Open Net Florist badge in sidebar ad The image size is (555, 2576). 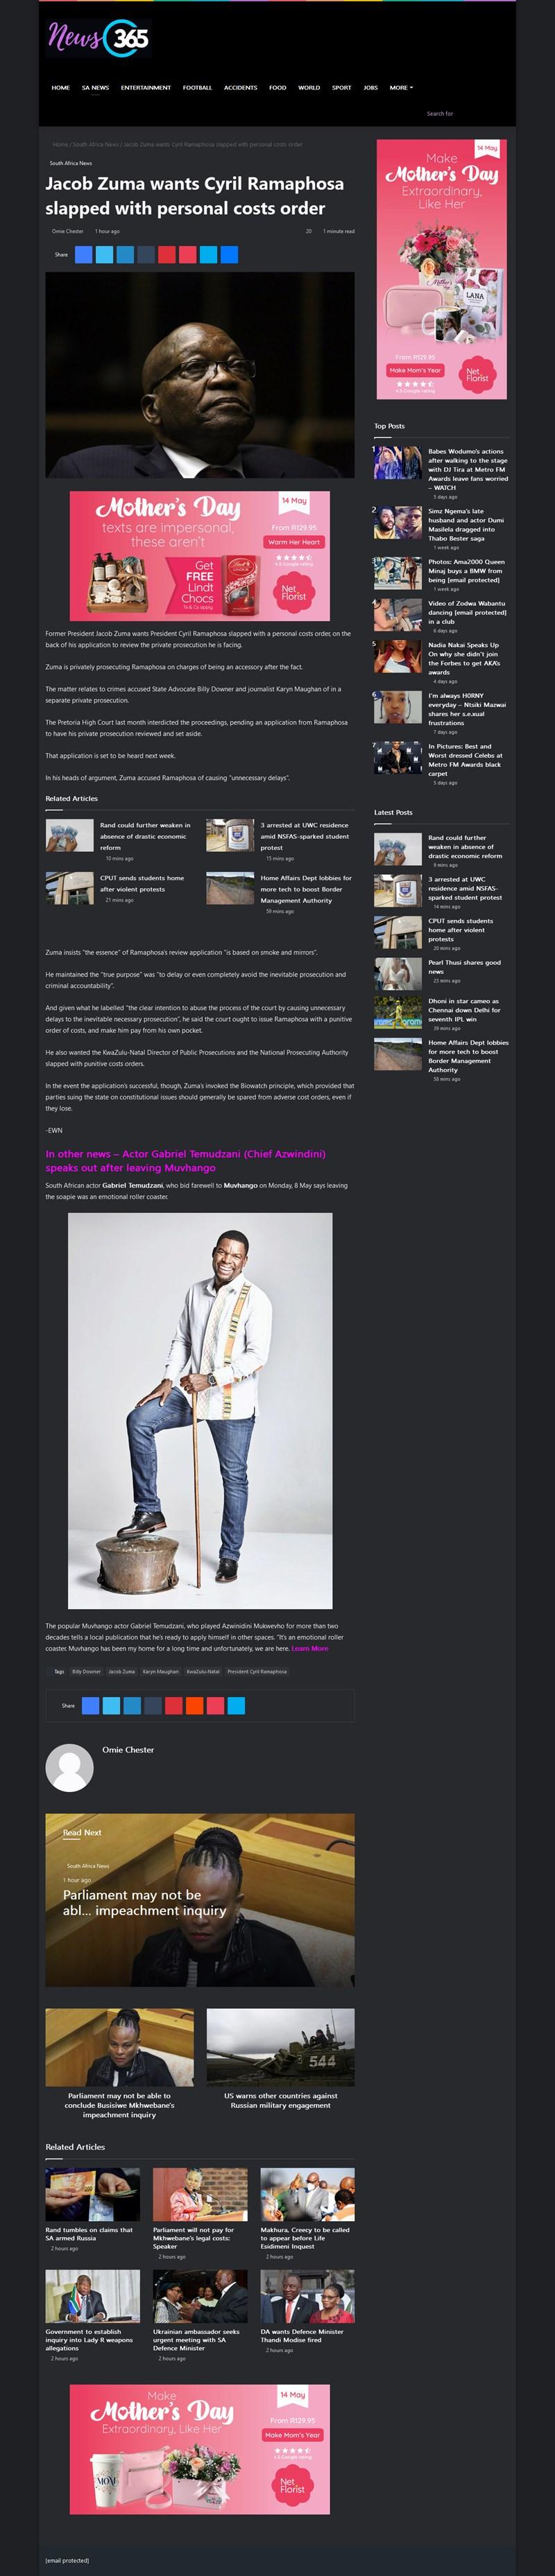coord(477,375)
